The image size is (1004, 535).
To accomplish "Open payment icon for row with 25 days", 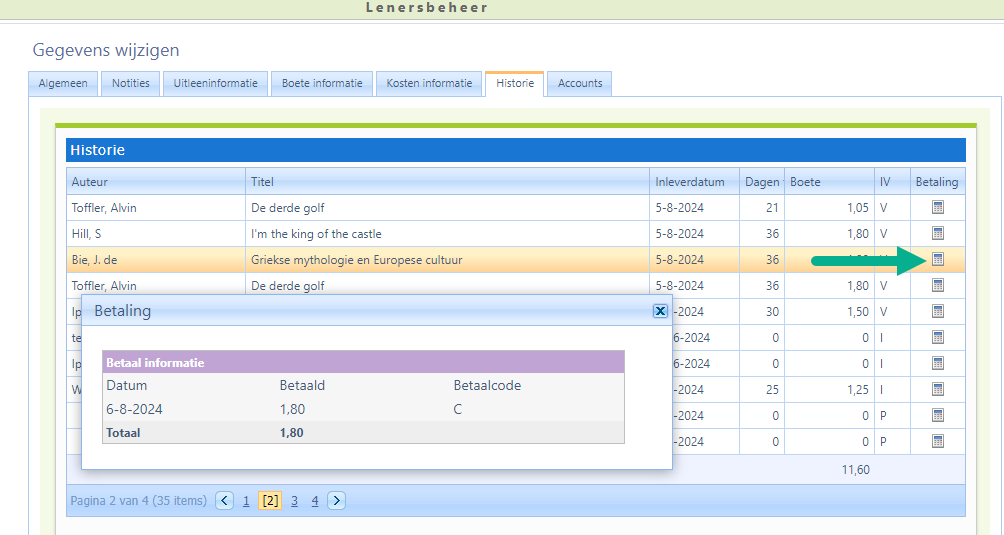I will pos(937,389).
